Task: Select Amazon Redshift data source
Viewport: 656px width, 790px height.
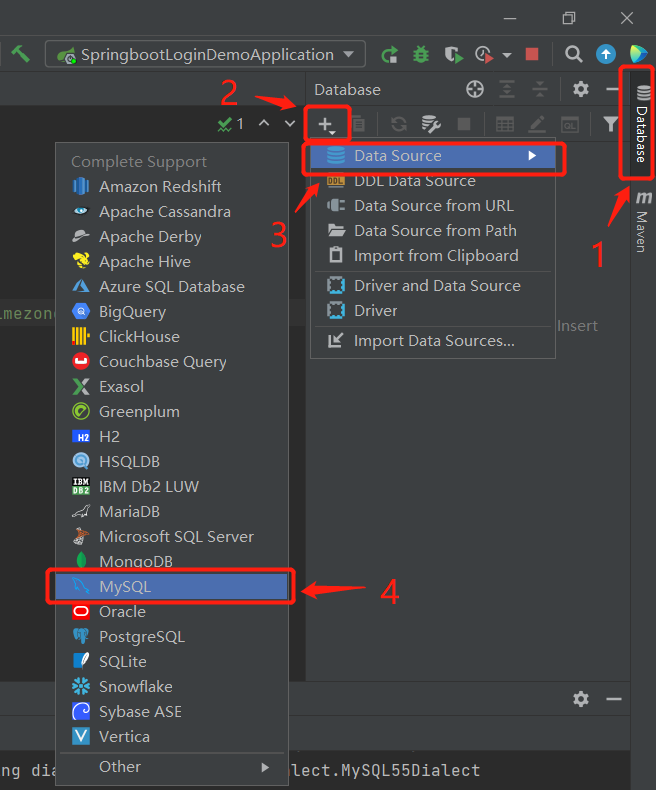Action: [171, 186]
